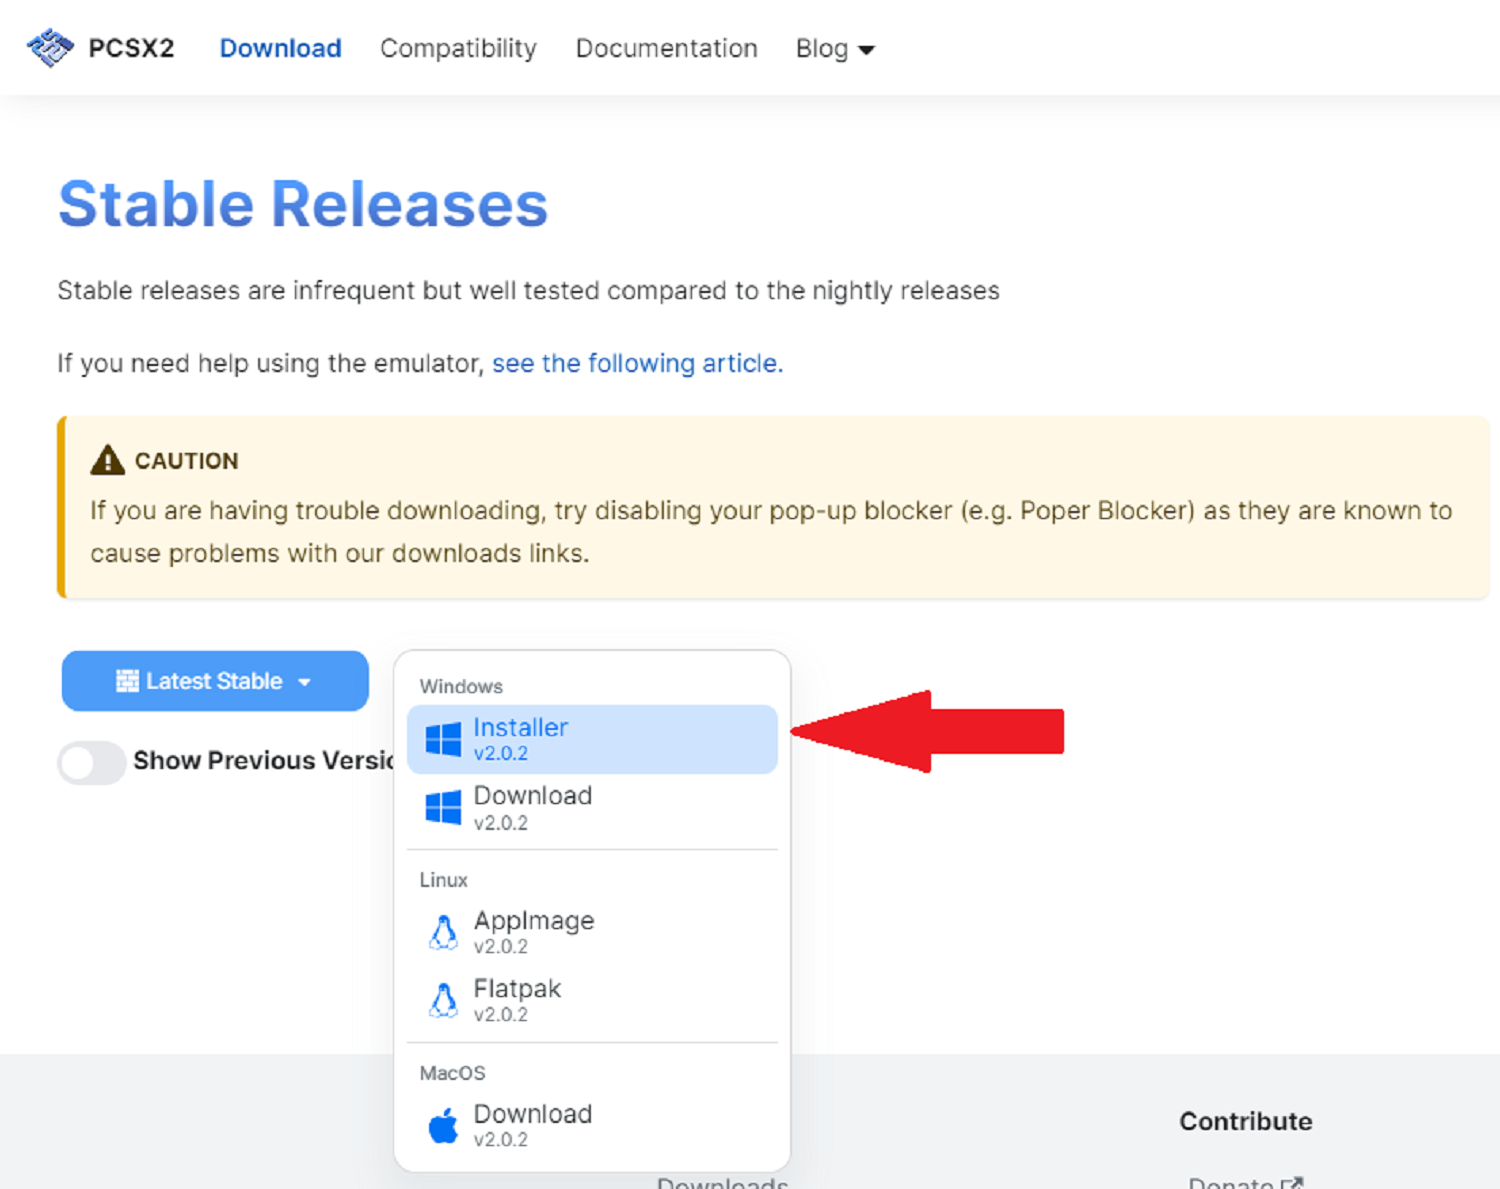This screenshot has height=1189, width=1500.
Task: Open the Latest Stable dropdown button
Action: point(215,681)
